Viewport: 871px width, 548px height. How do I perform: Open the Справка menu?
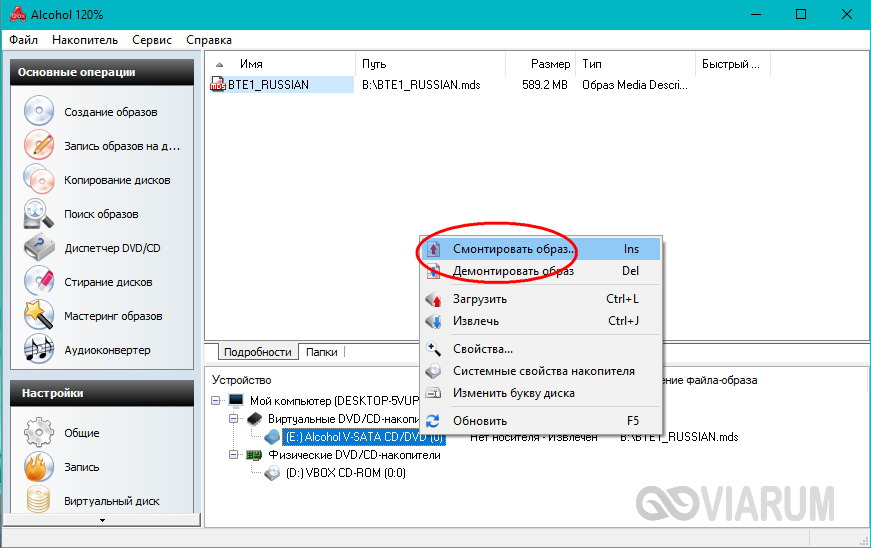(x=209, y=40)
